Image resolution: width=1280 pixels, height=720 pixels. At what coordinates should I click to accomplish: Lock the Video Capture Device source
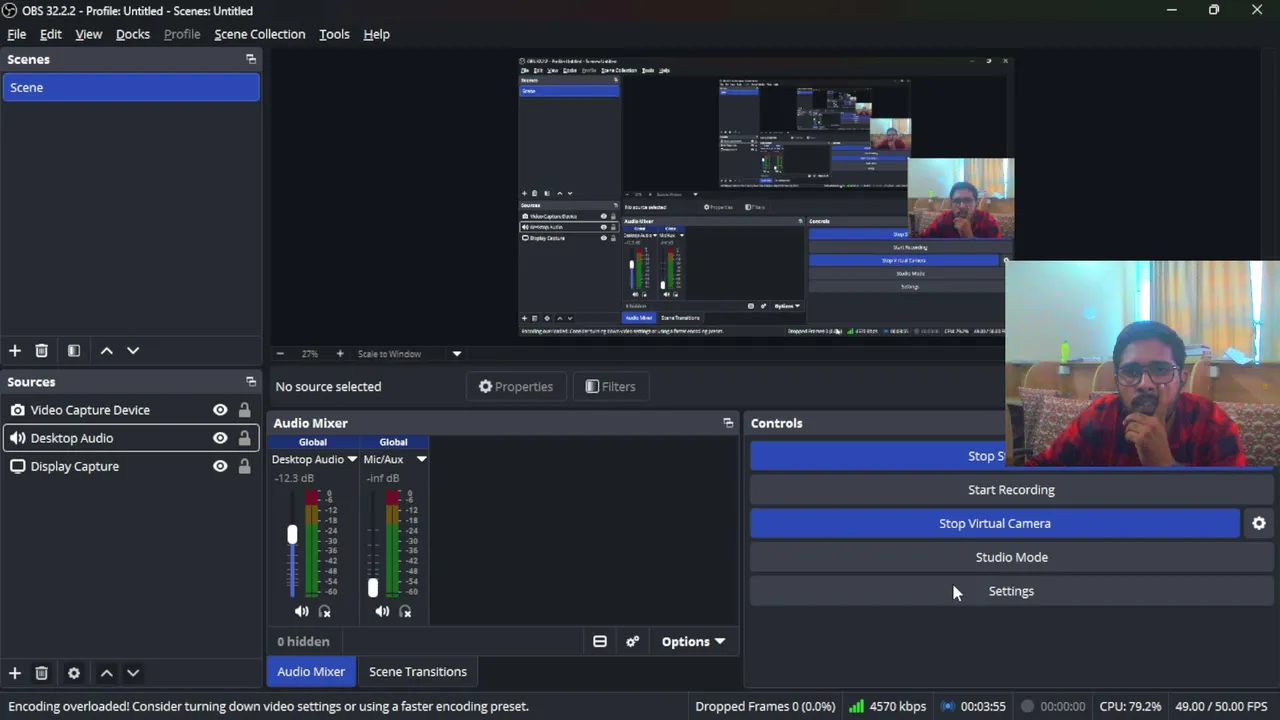(x=244, y=410)
